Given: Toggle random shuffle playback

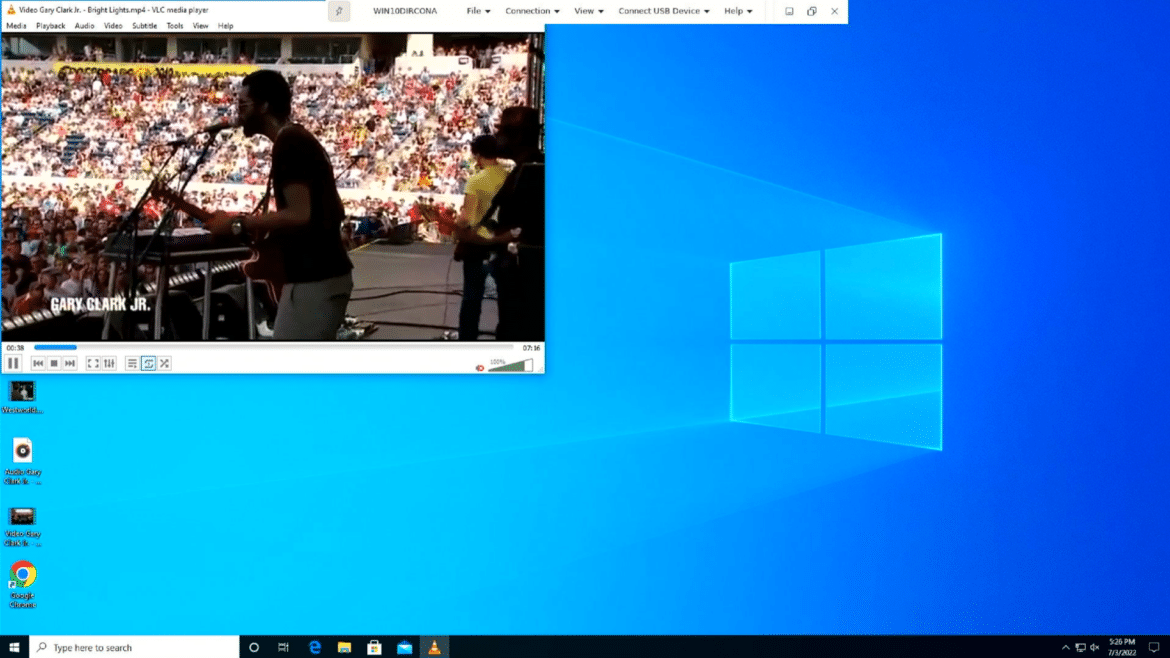Looking at the screenshot, I should pyautogui.click(x=164, y=363).
